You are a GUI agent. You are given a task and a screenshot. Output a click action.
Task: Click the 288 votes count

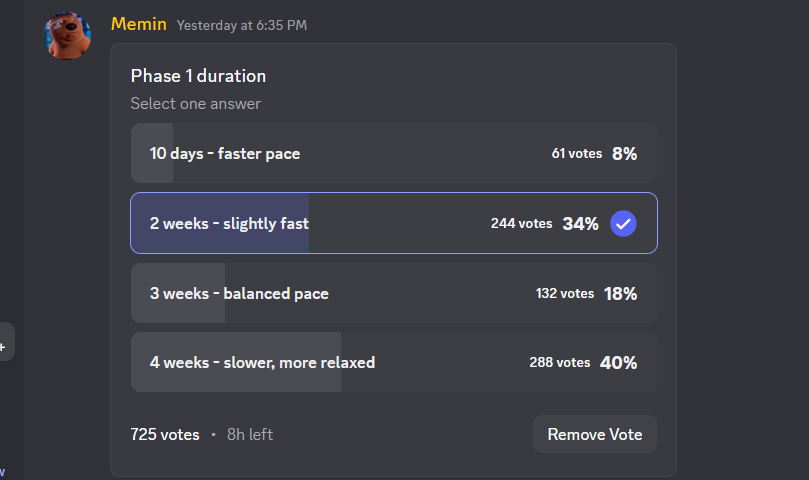point(560,362)
